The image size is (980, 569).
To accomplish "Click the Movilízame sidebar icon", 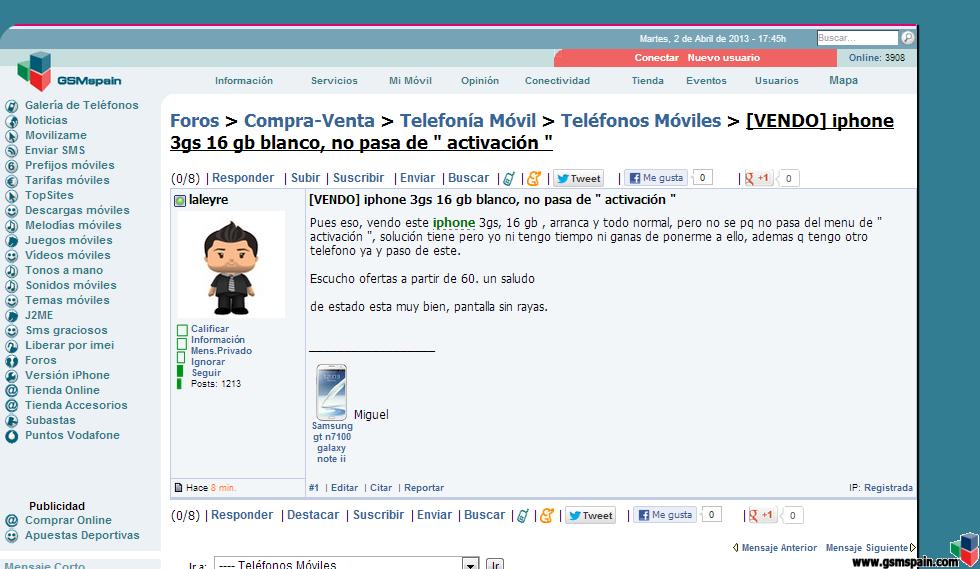I will tap(11, 136).
